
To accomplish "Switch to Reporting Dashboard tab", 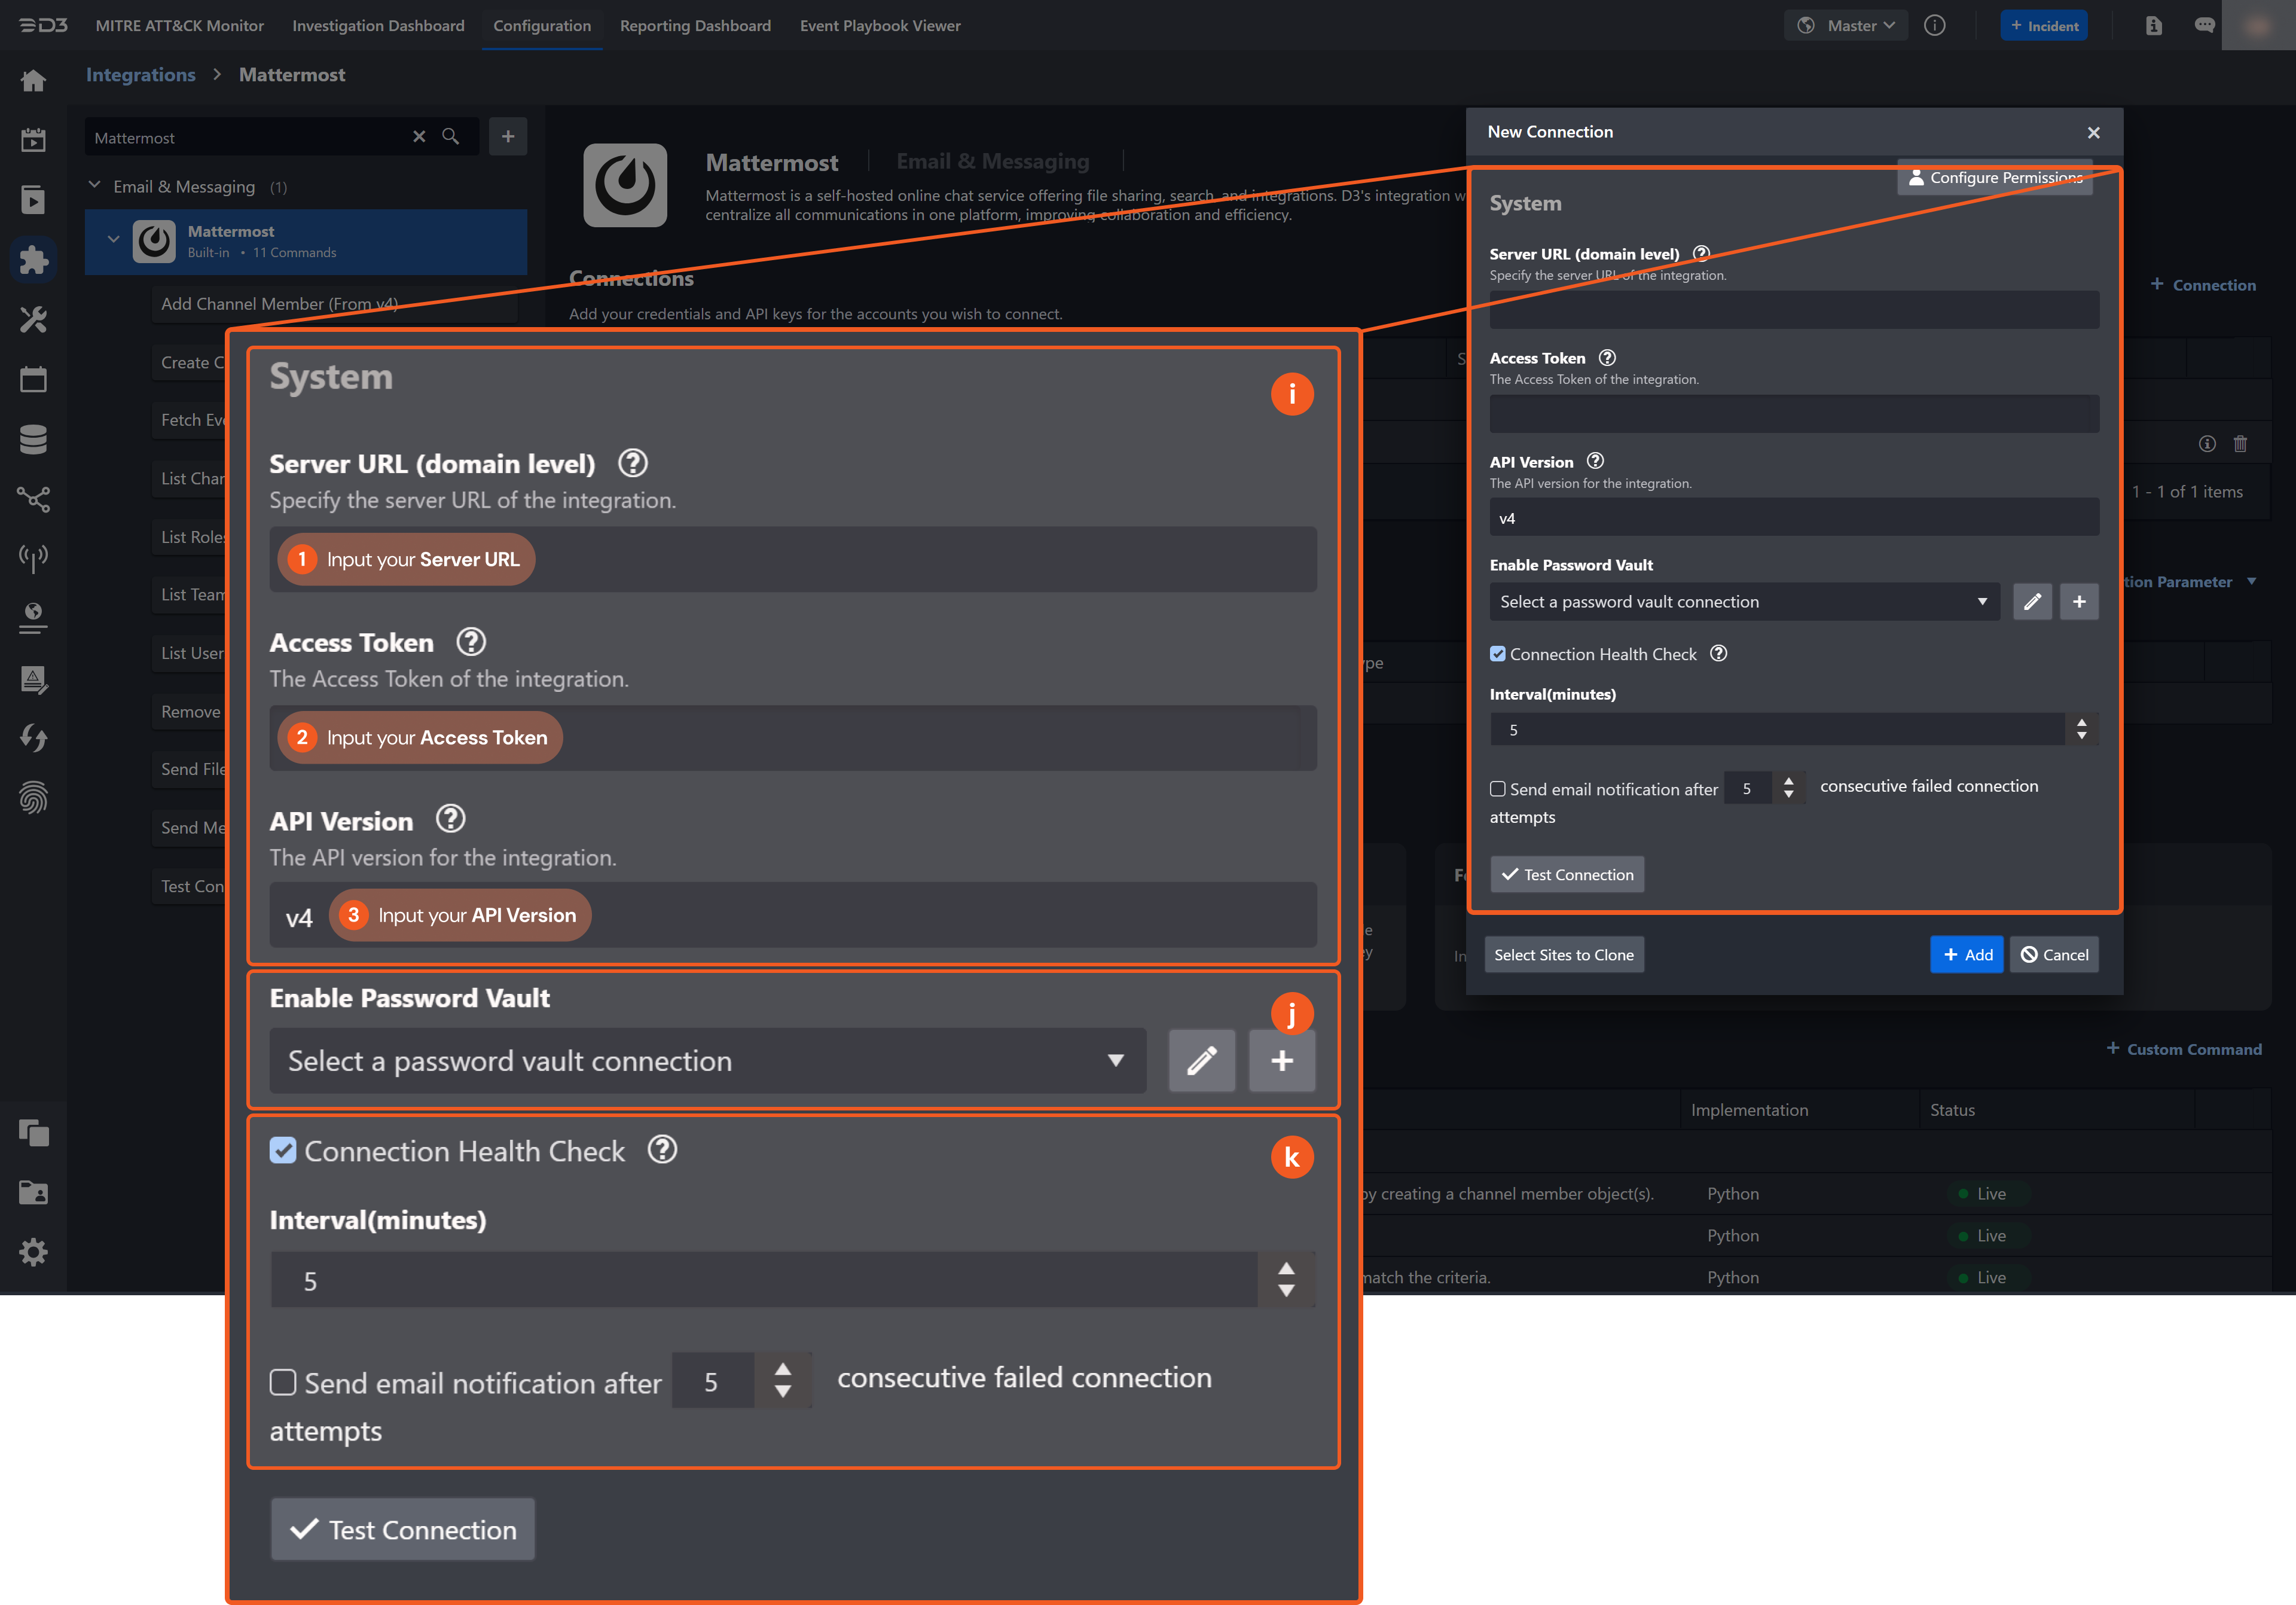I will click(695, 26).
